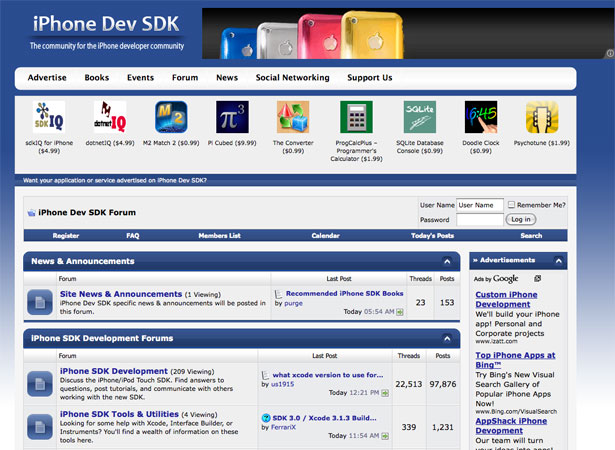Open the Forum menu item
Screen dimensions: 615x450
point(185,78)
